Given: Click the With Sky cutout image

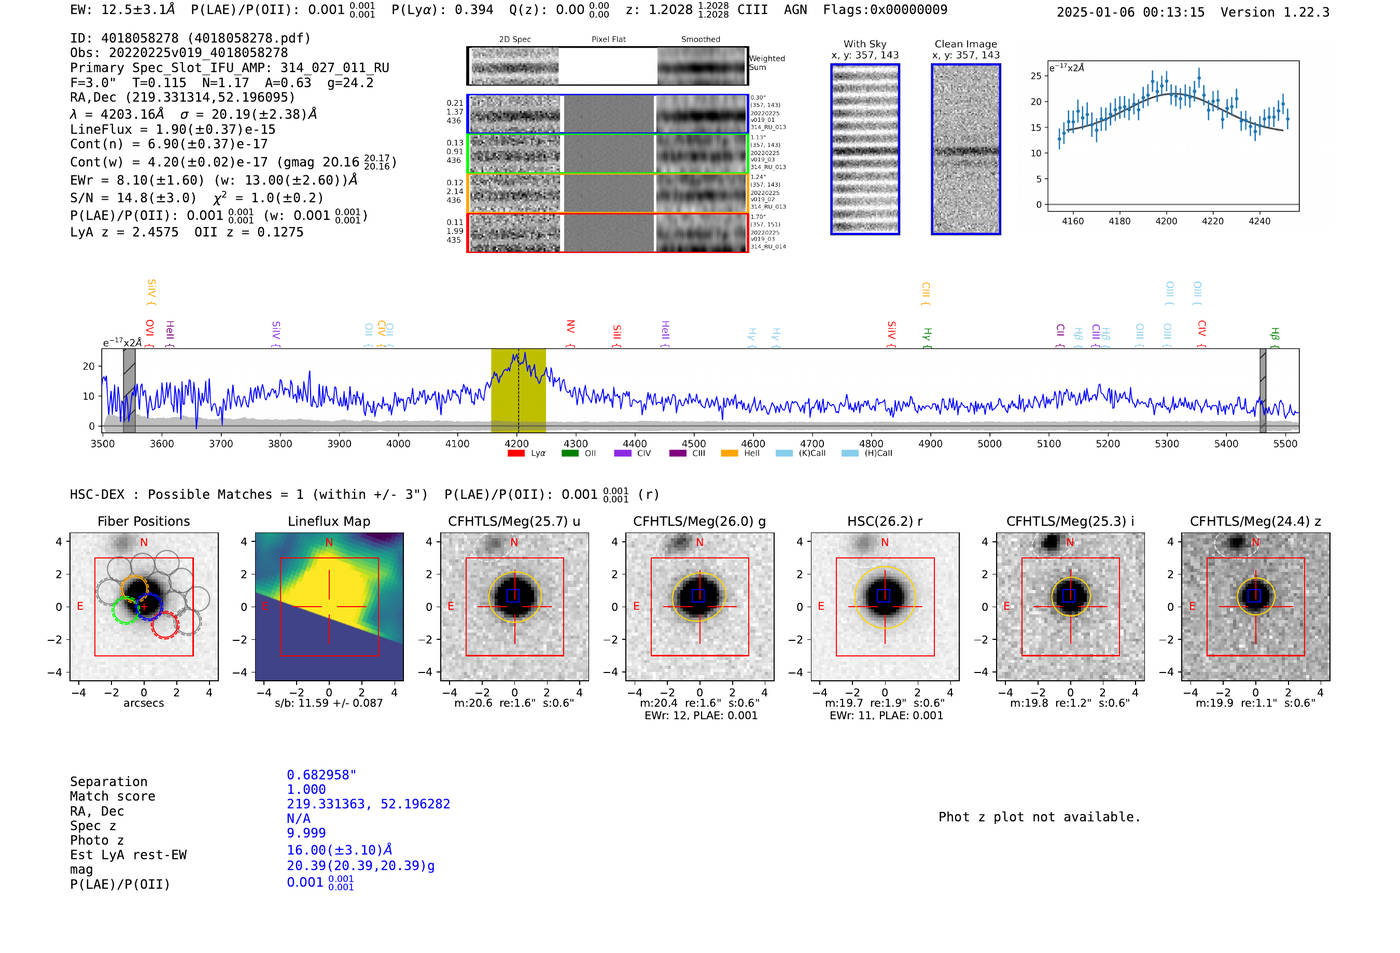Looking at the screenshot, I should tap(865, 149).
